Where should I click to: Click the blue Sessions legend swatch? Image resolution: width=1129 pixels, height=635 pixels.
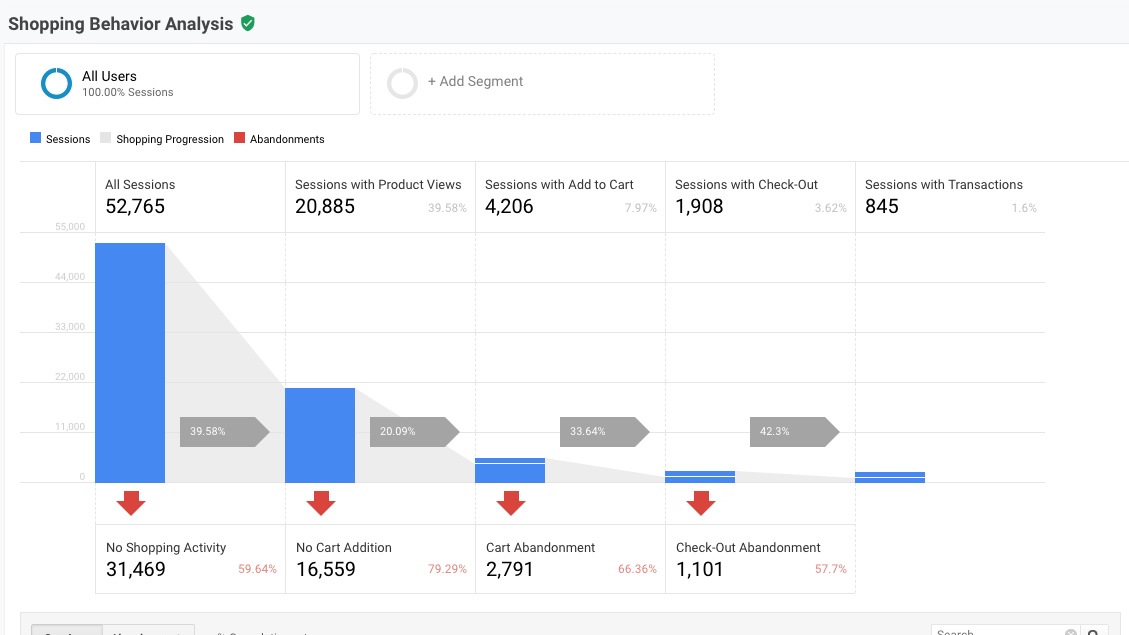click(36, 139)
